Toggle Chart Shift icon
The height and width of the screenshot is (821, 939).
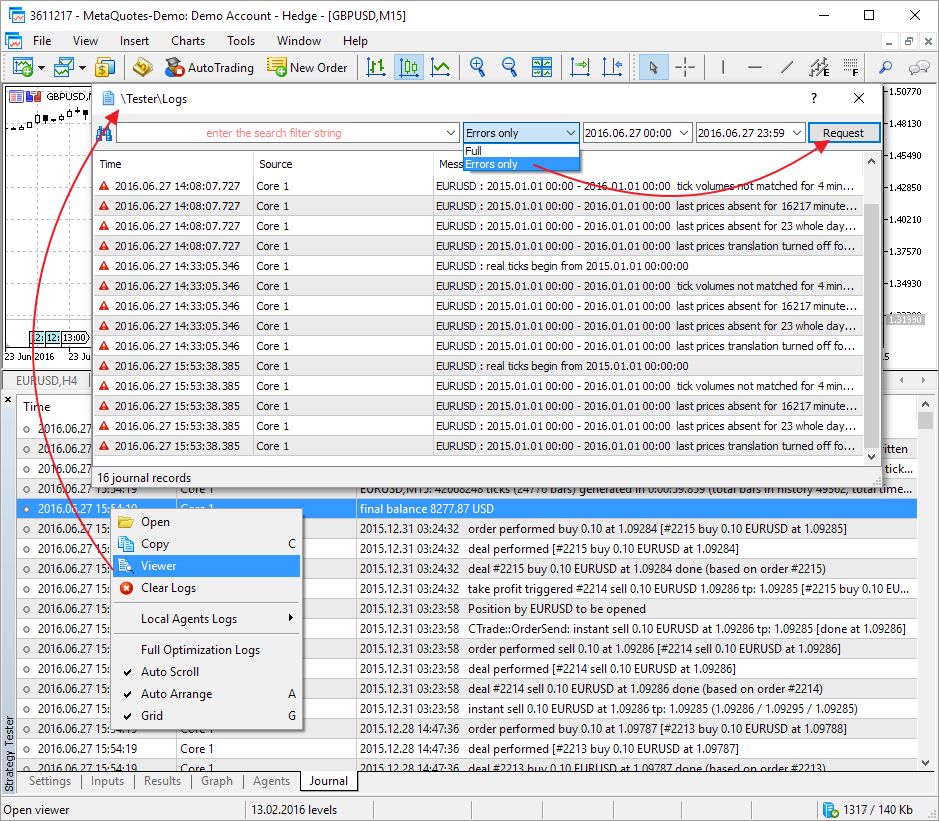point(612,67)
